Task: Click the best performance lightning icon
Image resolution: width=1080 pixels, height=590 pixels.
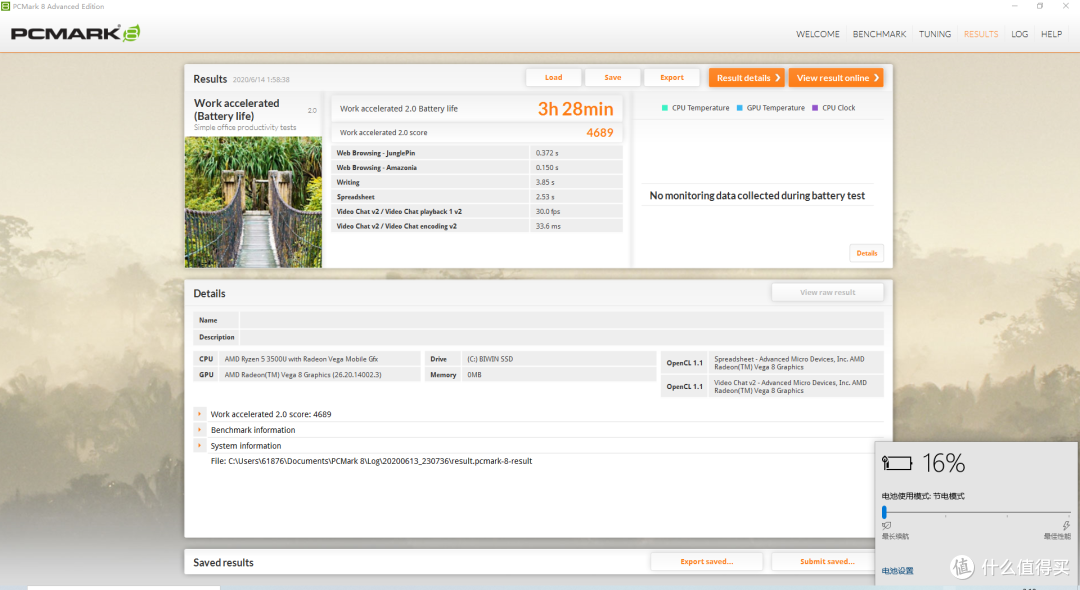Action: 1066,526
